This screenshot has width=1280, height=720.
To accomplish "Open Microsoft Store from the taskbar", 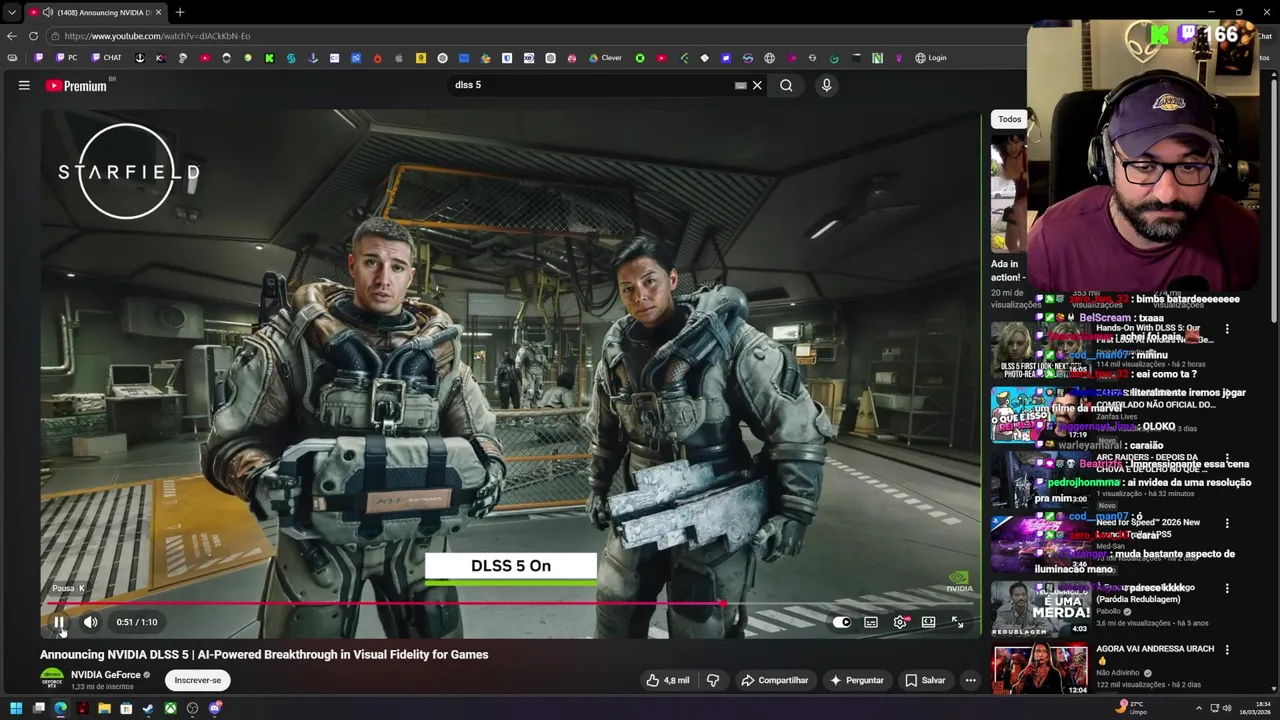I will click(x=126, y=708).
